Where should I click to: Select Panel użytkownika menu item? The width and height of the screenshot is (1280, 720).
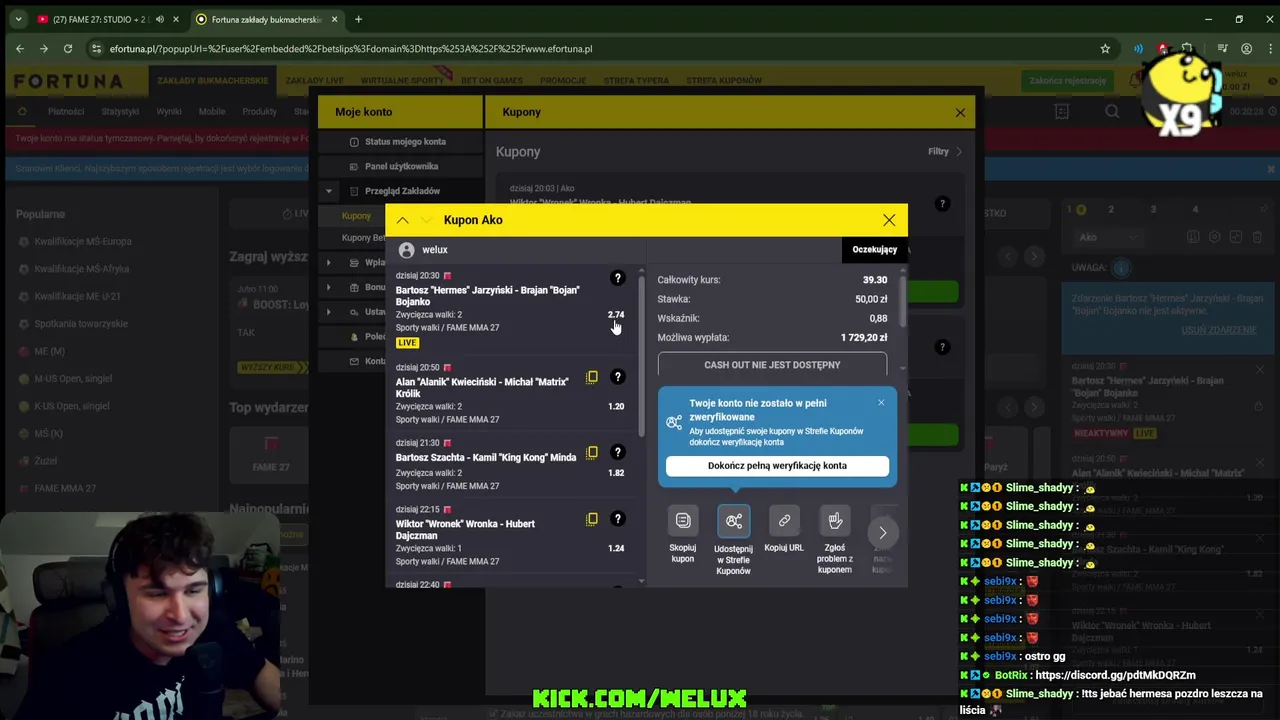[401, 167]
